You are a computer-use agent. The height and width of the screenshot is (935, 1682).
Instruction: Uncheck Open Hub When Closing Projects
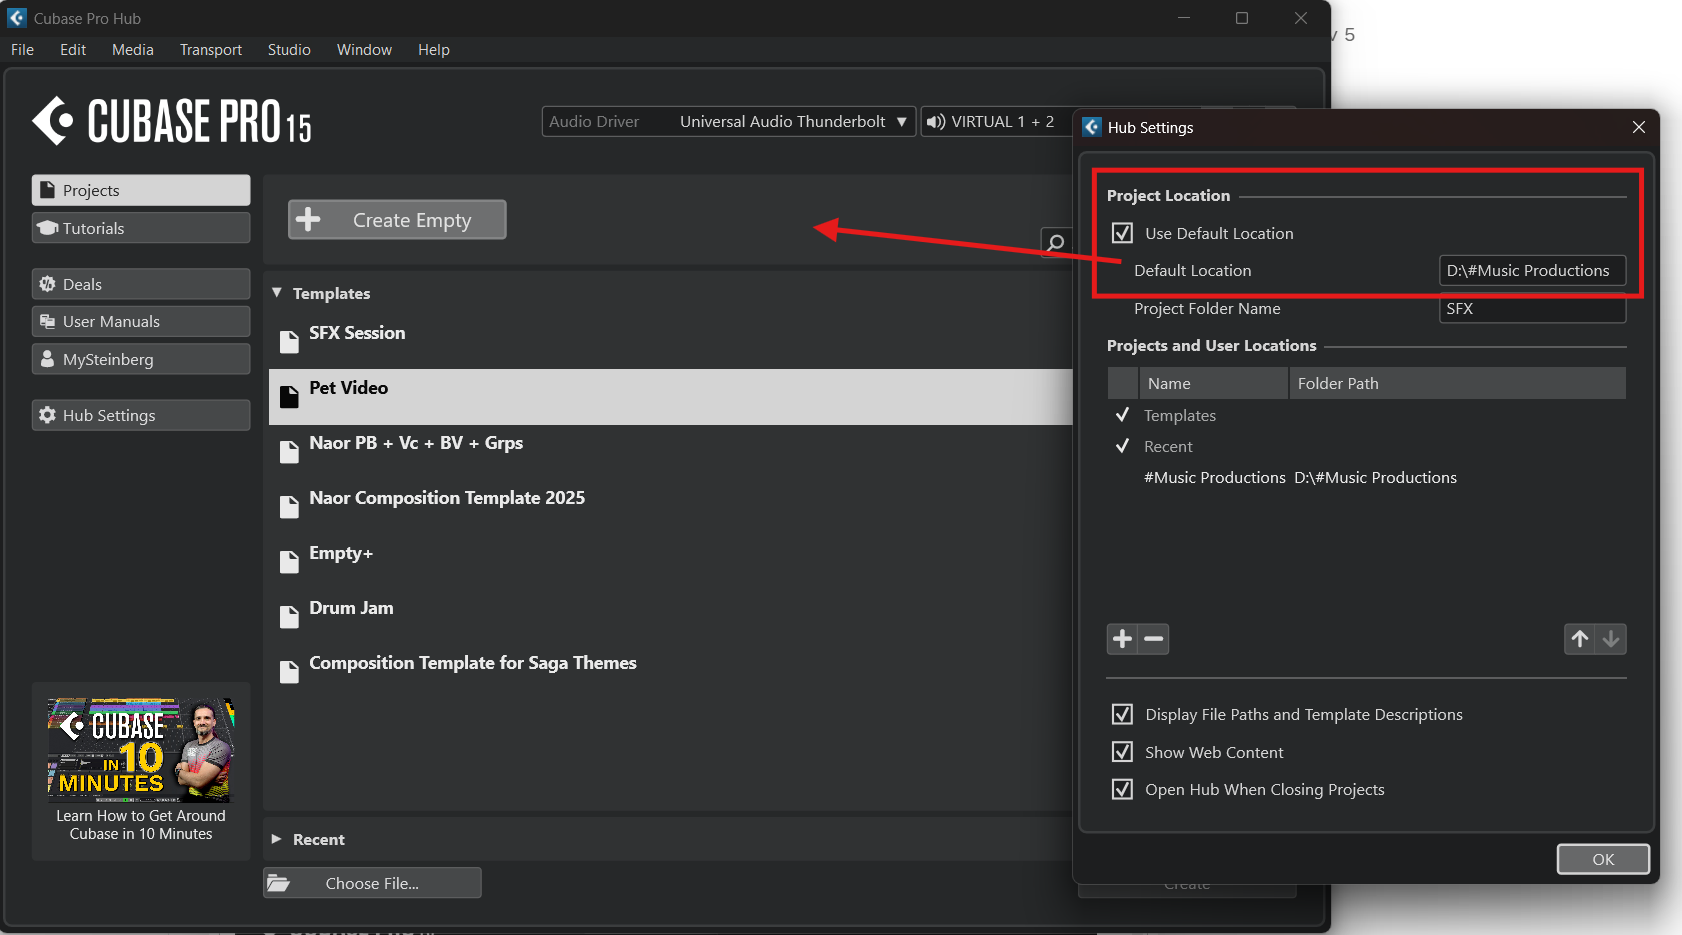(1122, 789)
